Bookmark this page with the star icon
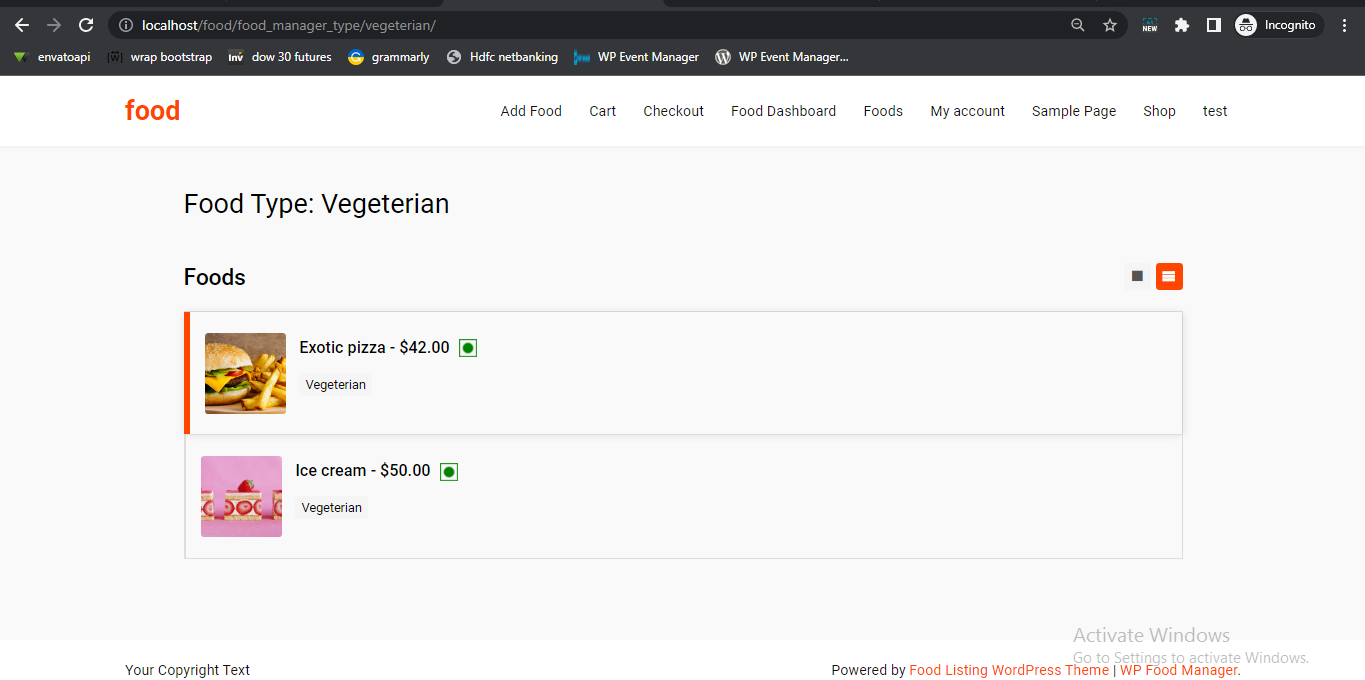This screenshot has height=680, width=1365. (x=1110, y=25)
